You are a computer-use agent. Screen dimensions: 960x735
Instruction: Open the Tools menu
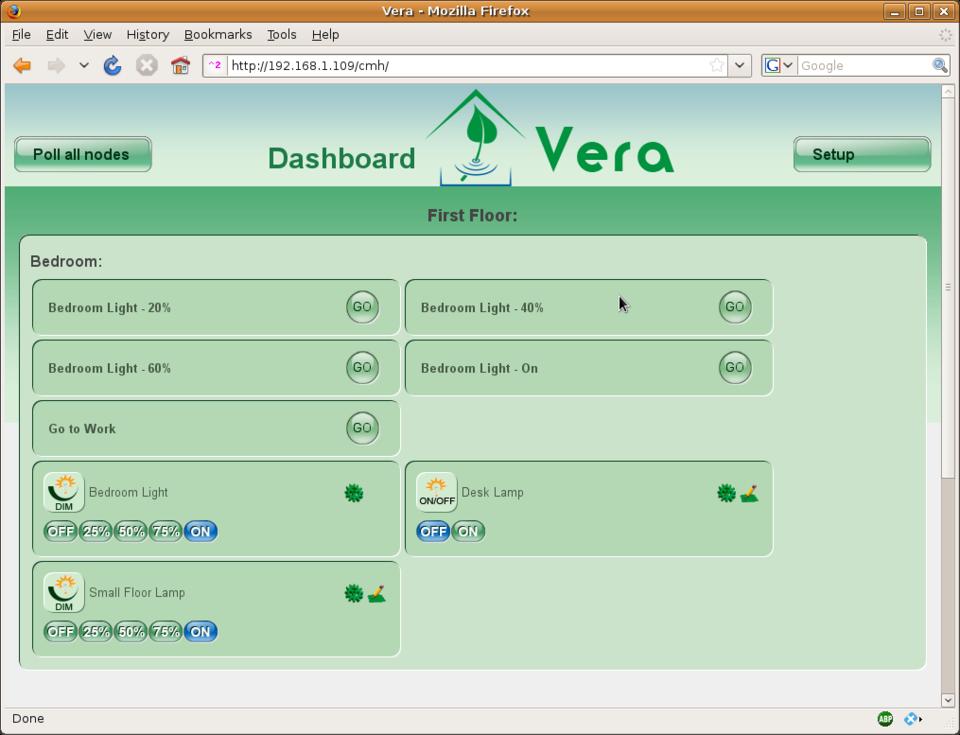[281, 34]
